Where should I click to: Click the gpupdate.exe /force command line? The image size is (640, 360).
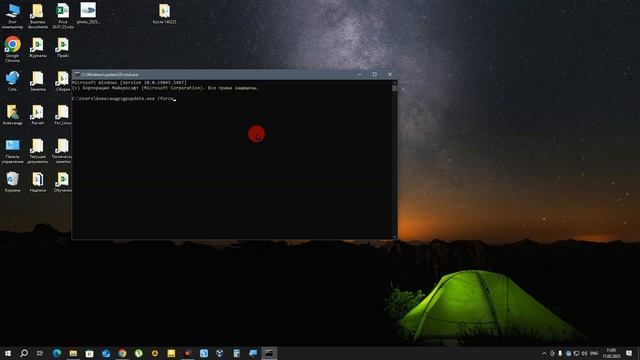pyautogui.click(x=123, y=99)
